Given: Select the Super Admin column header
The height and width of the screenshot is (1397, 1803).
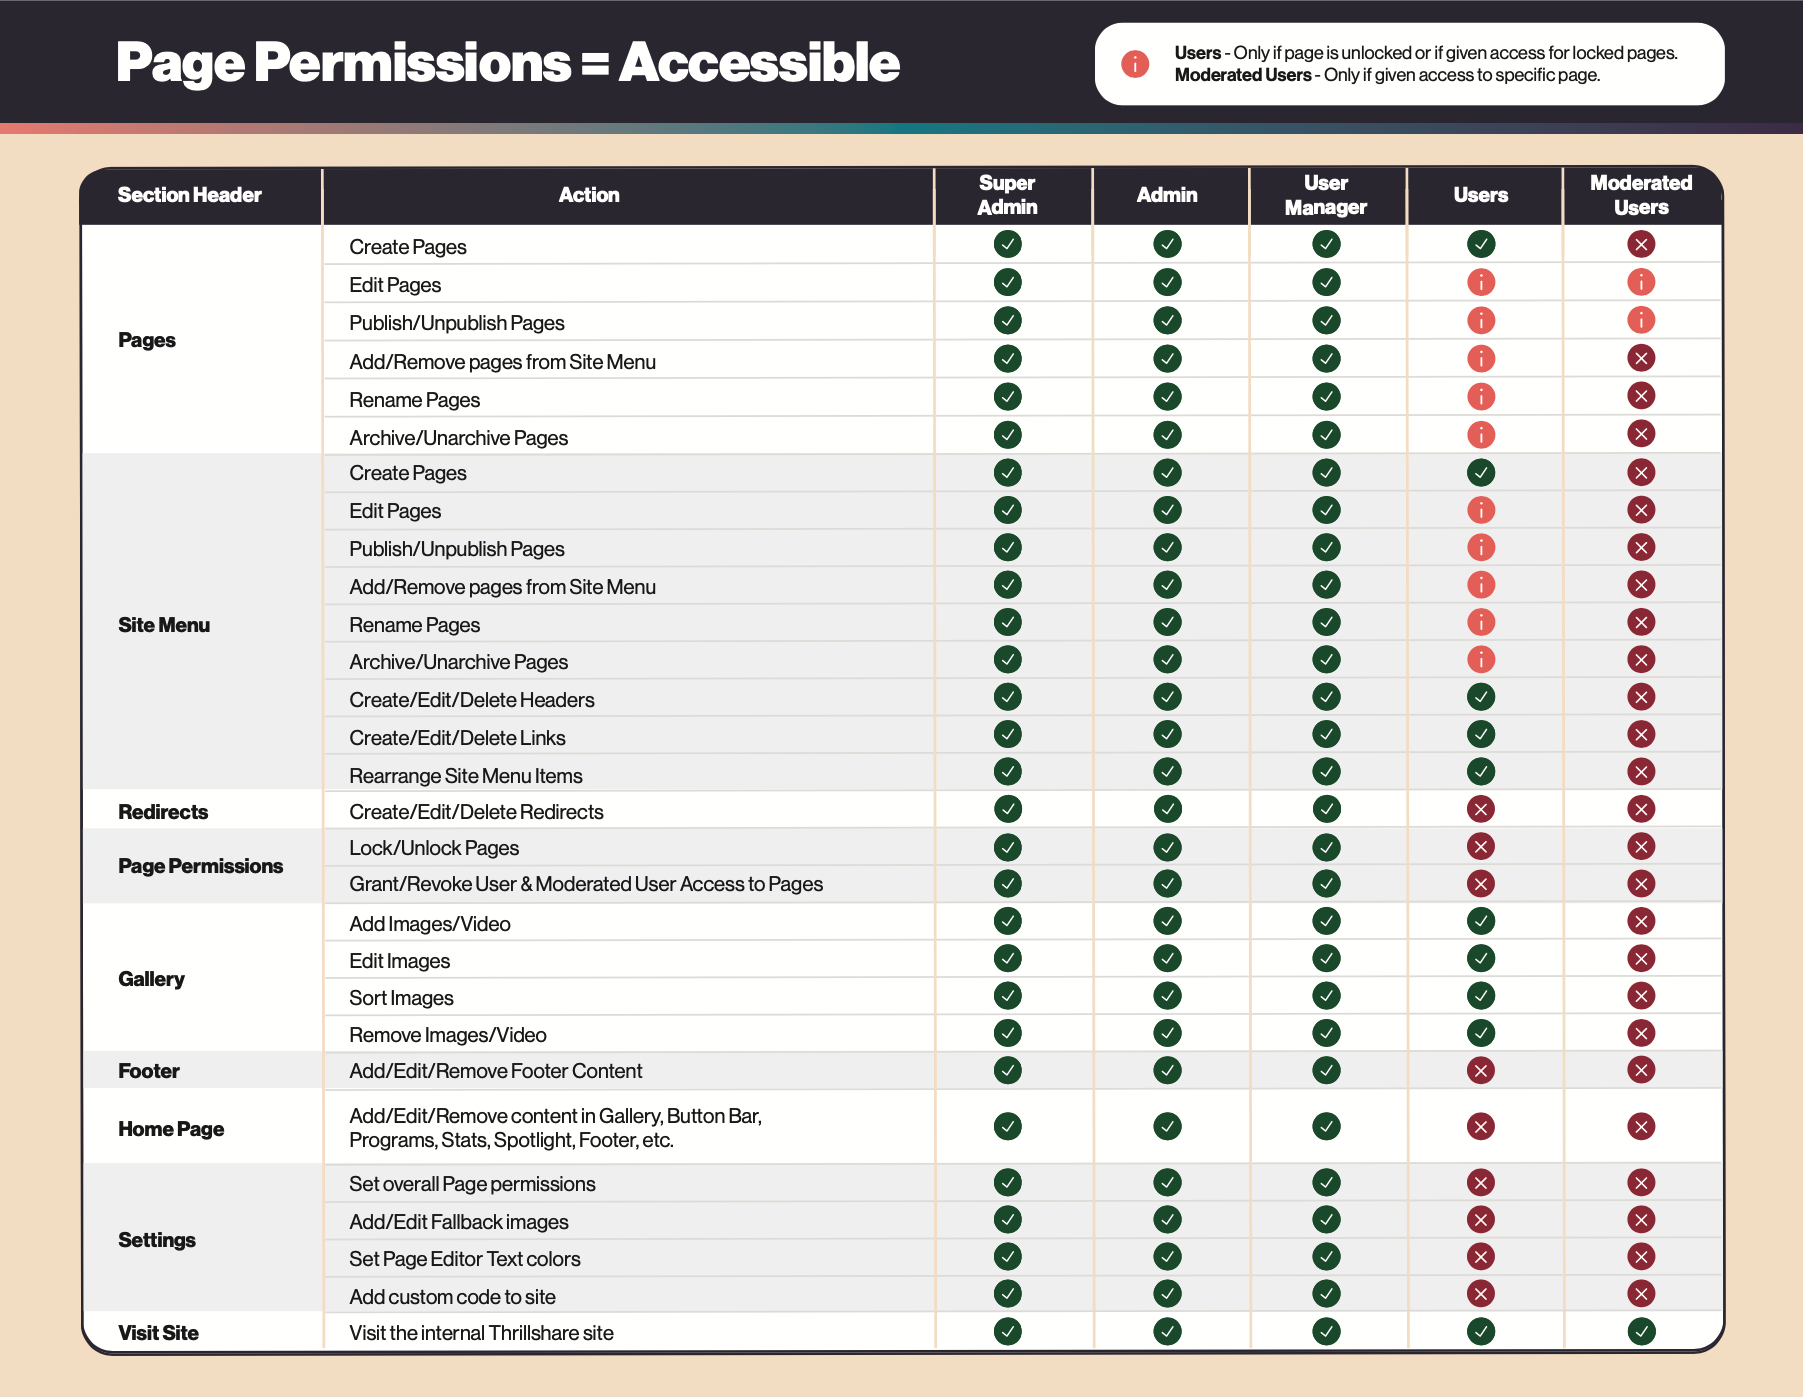Looking at the screenshot, I should [1008, 195].
